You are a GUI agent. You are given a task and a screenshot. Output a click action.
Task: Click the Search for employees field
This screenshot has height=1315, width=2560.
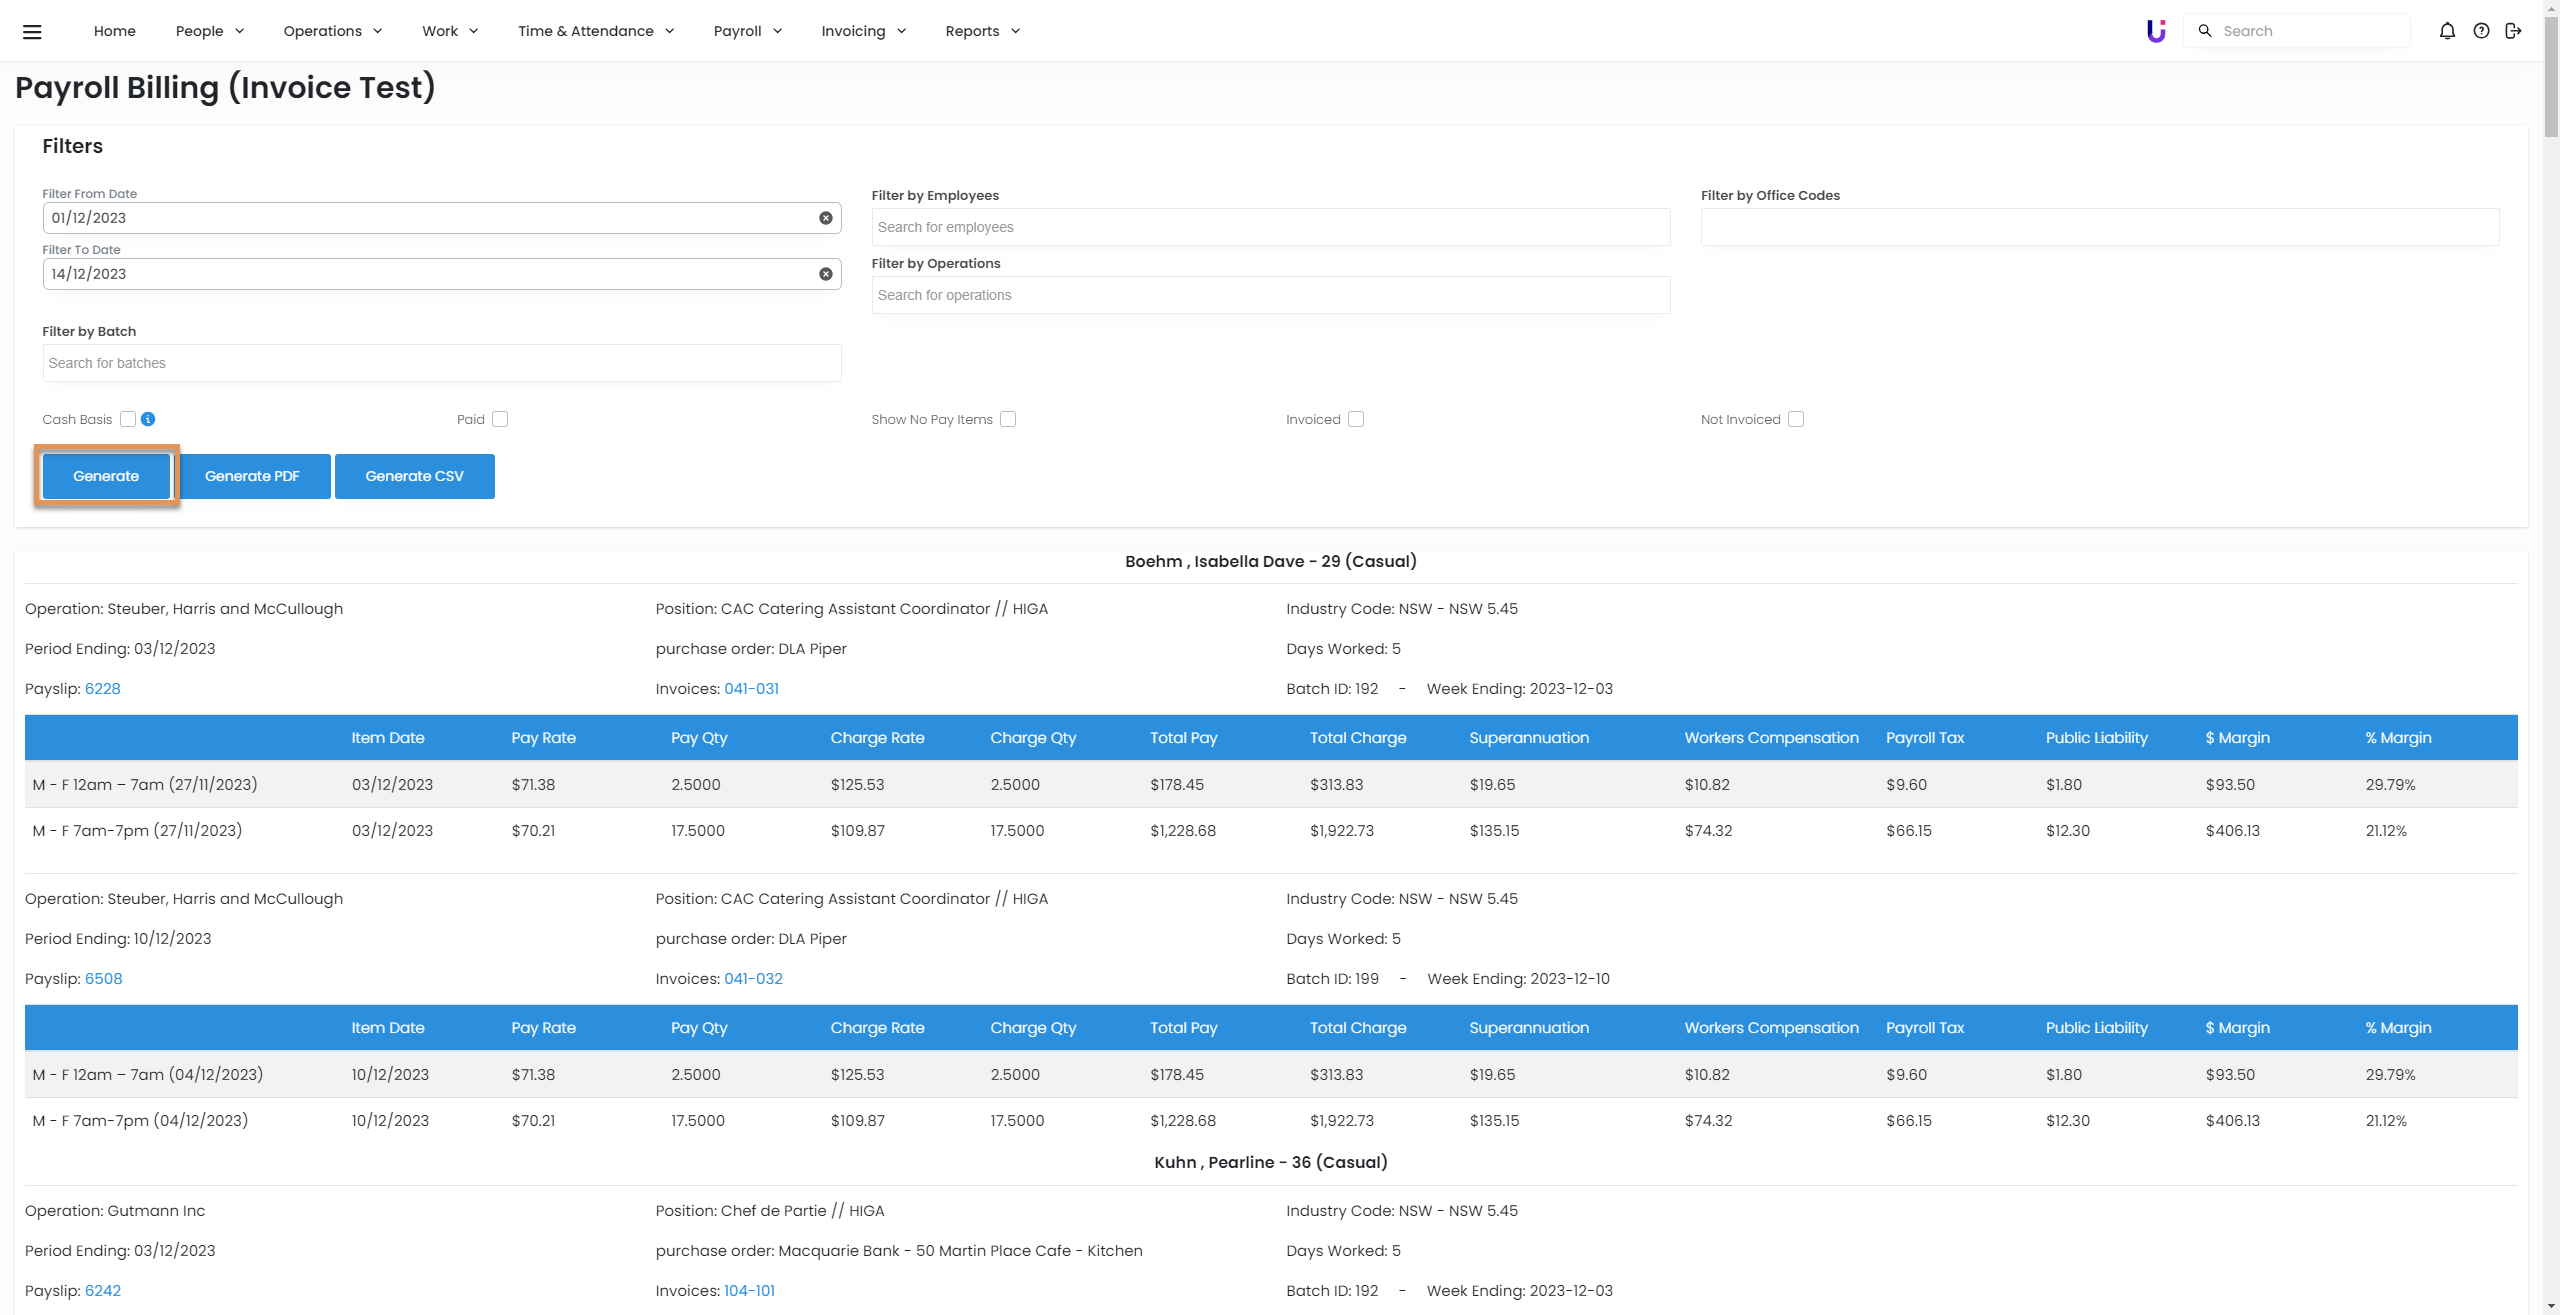click(x=1270, y=227)
